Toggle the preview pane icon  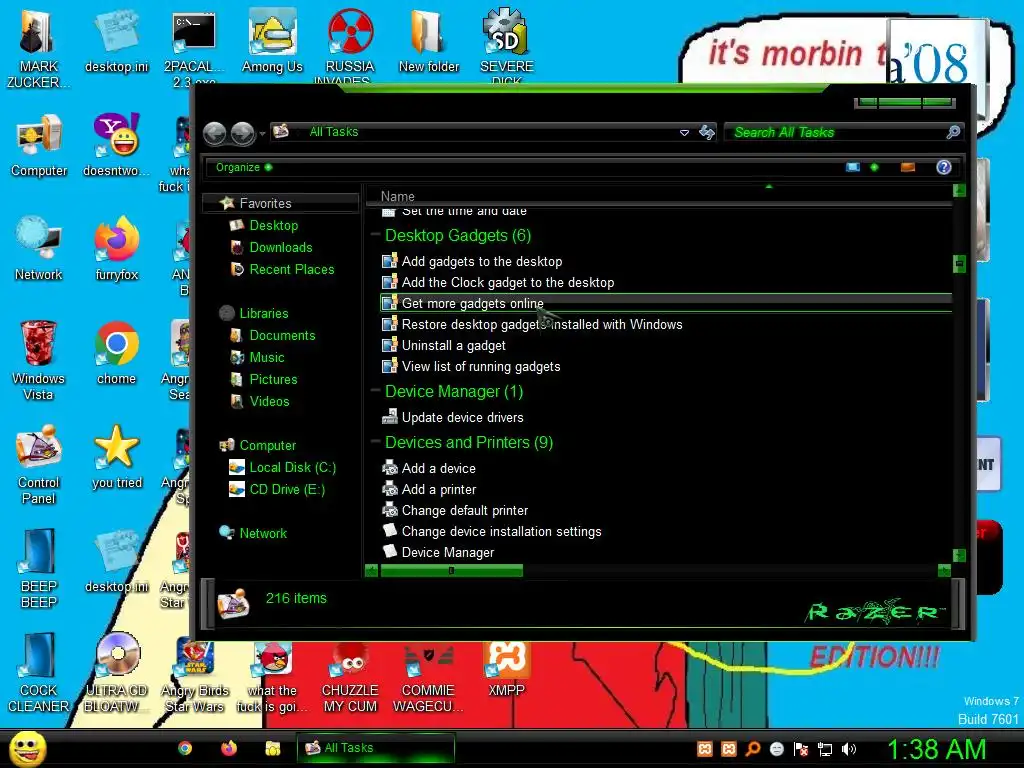(x=908, y=167)
